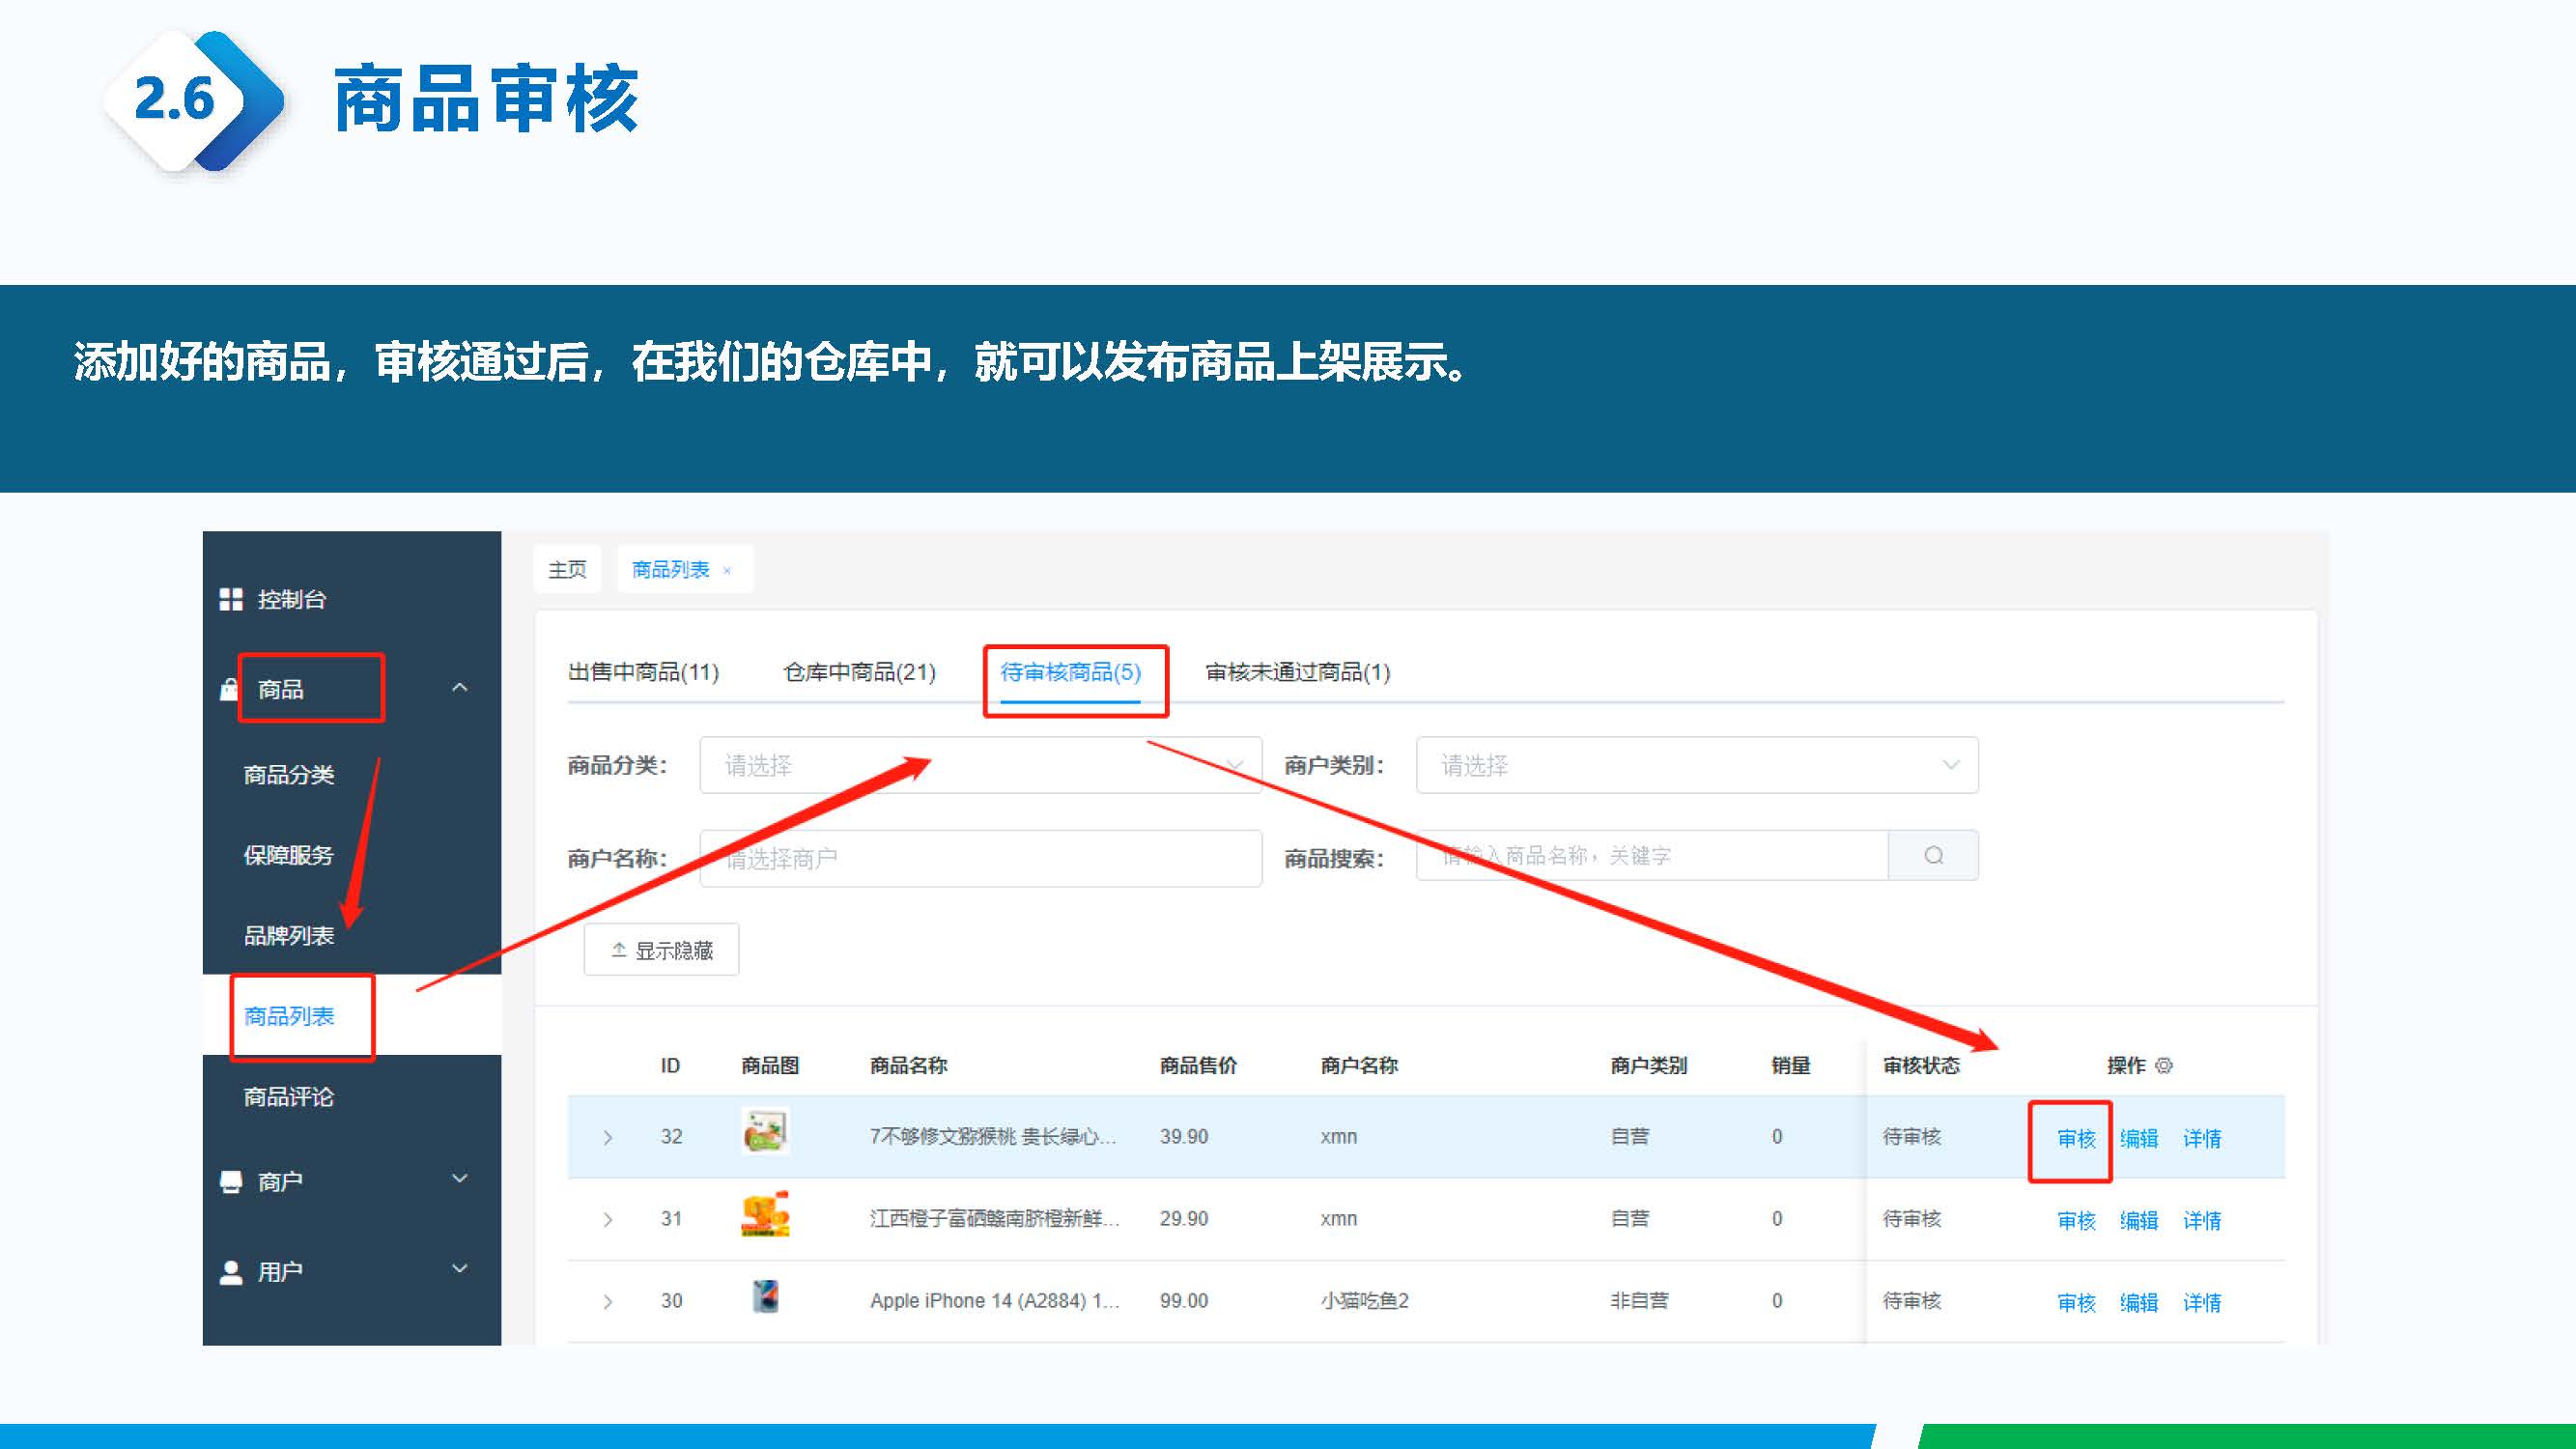The image size is (2576, 1449).
Task: Click 审核 link for product ID 32
Action: click(2076, 1139)
